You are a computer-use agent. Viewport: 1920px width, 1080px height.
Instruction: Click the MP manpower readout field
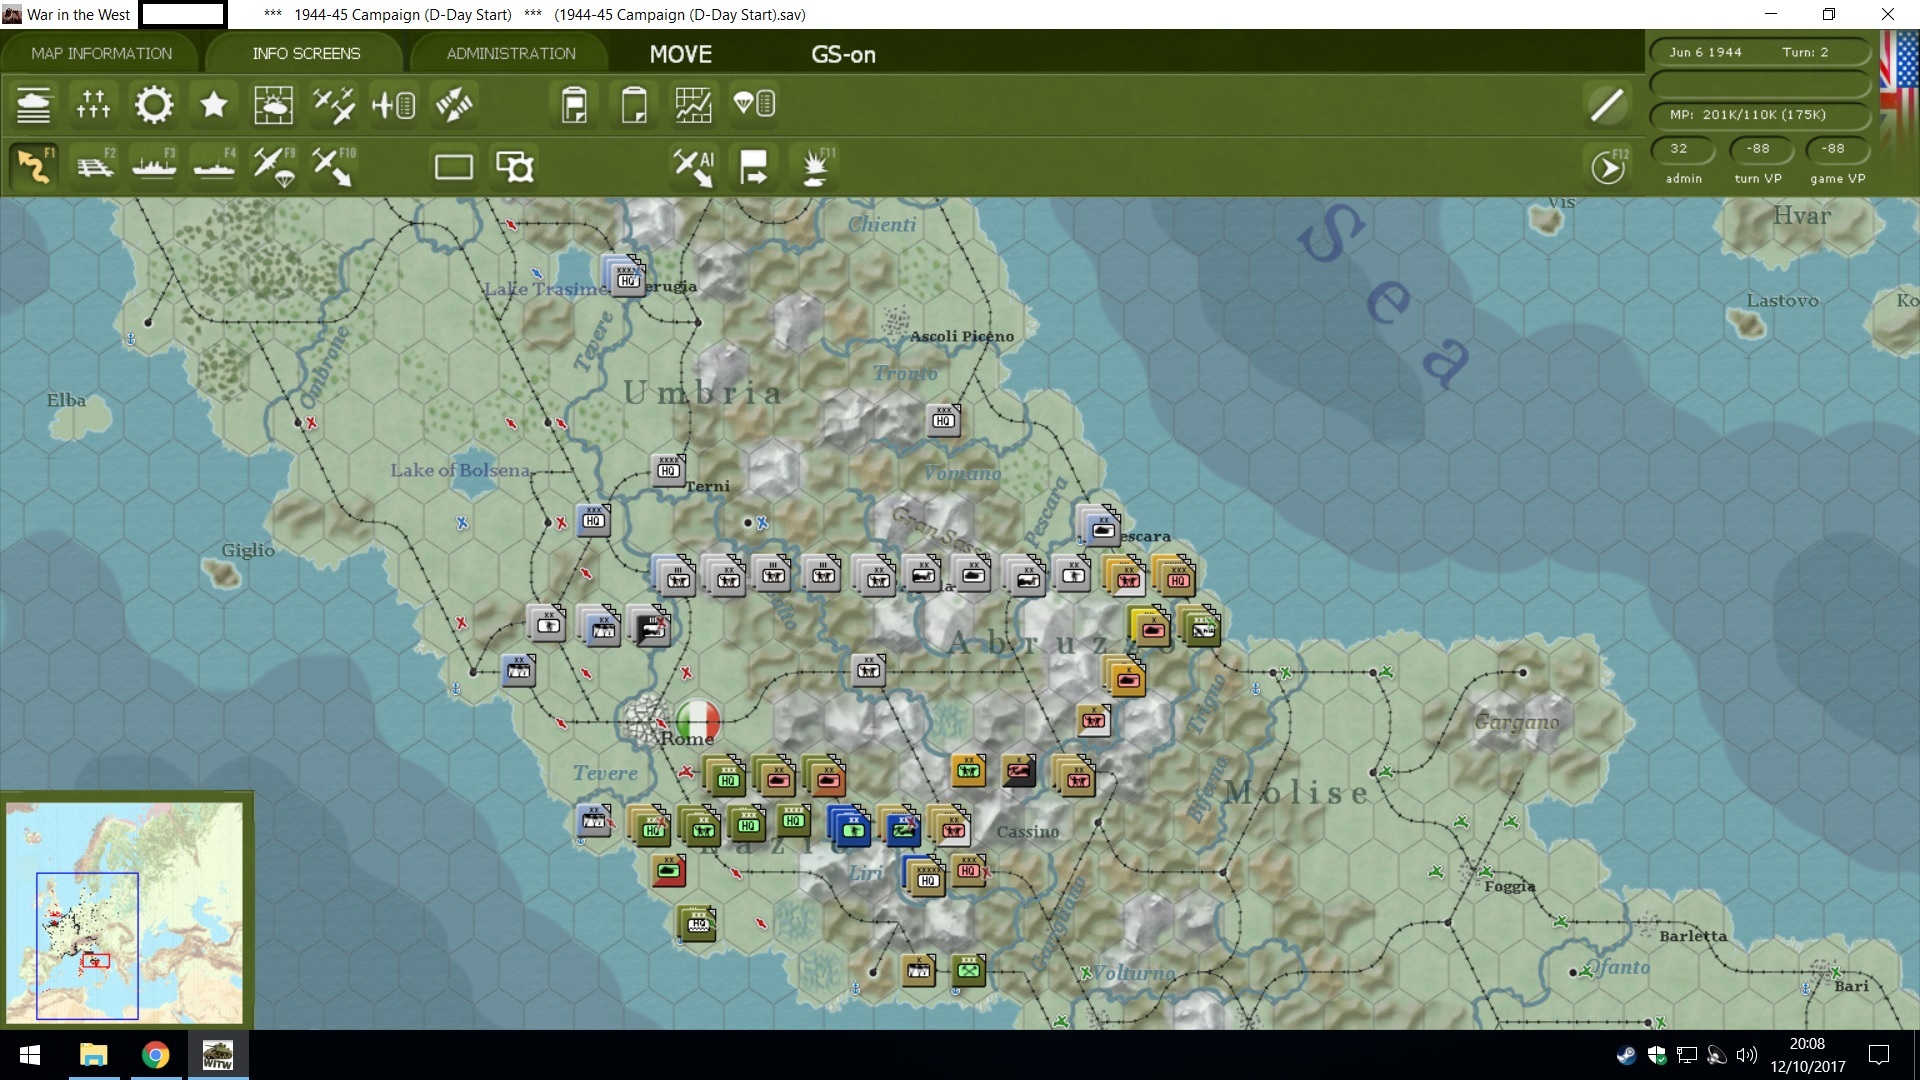(x=1759, y=114)
